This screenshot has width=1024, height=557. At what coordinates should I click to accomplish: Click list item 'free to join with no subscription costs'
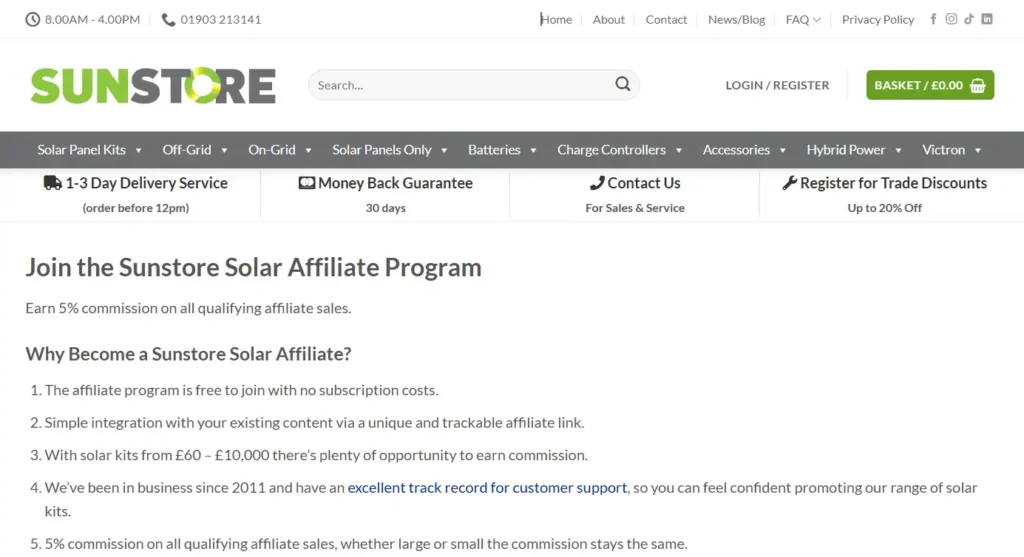click(242, 390)
